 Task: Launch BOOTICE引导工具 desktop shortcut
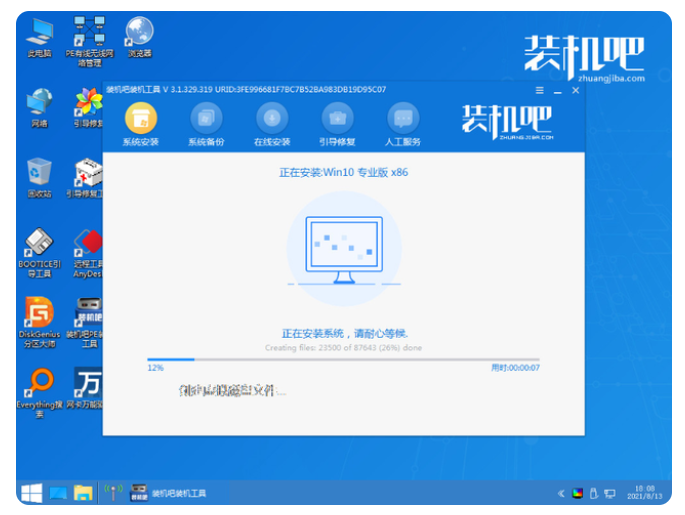[x=40, y=245]
